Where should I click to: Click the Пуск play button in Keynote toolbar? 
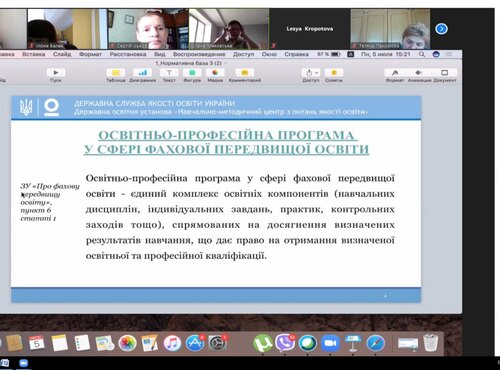pos(56,73)
